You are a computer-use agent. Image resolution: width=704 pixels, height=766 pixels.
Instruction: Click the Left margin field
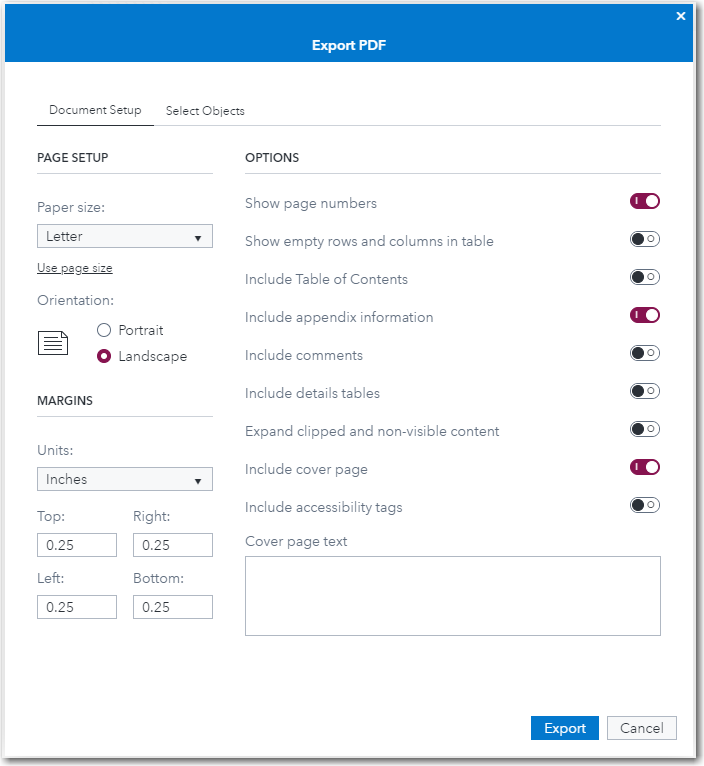point(77,607)
